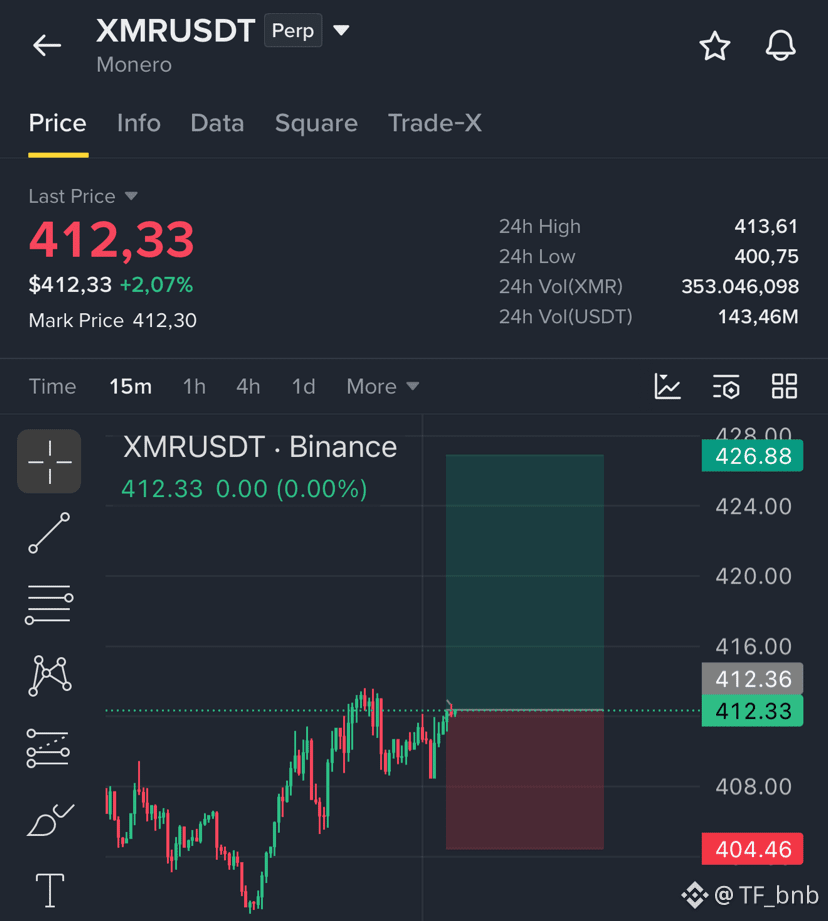Click the 404.46 stop-loss price label
This screenshot has width=828, height=921.
(752, 849)
